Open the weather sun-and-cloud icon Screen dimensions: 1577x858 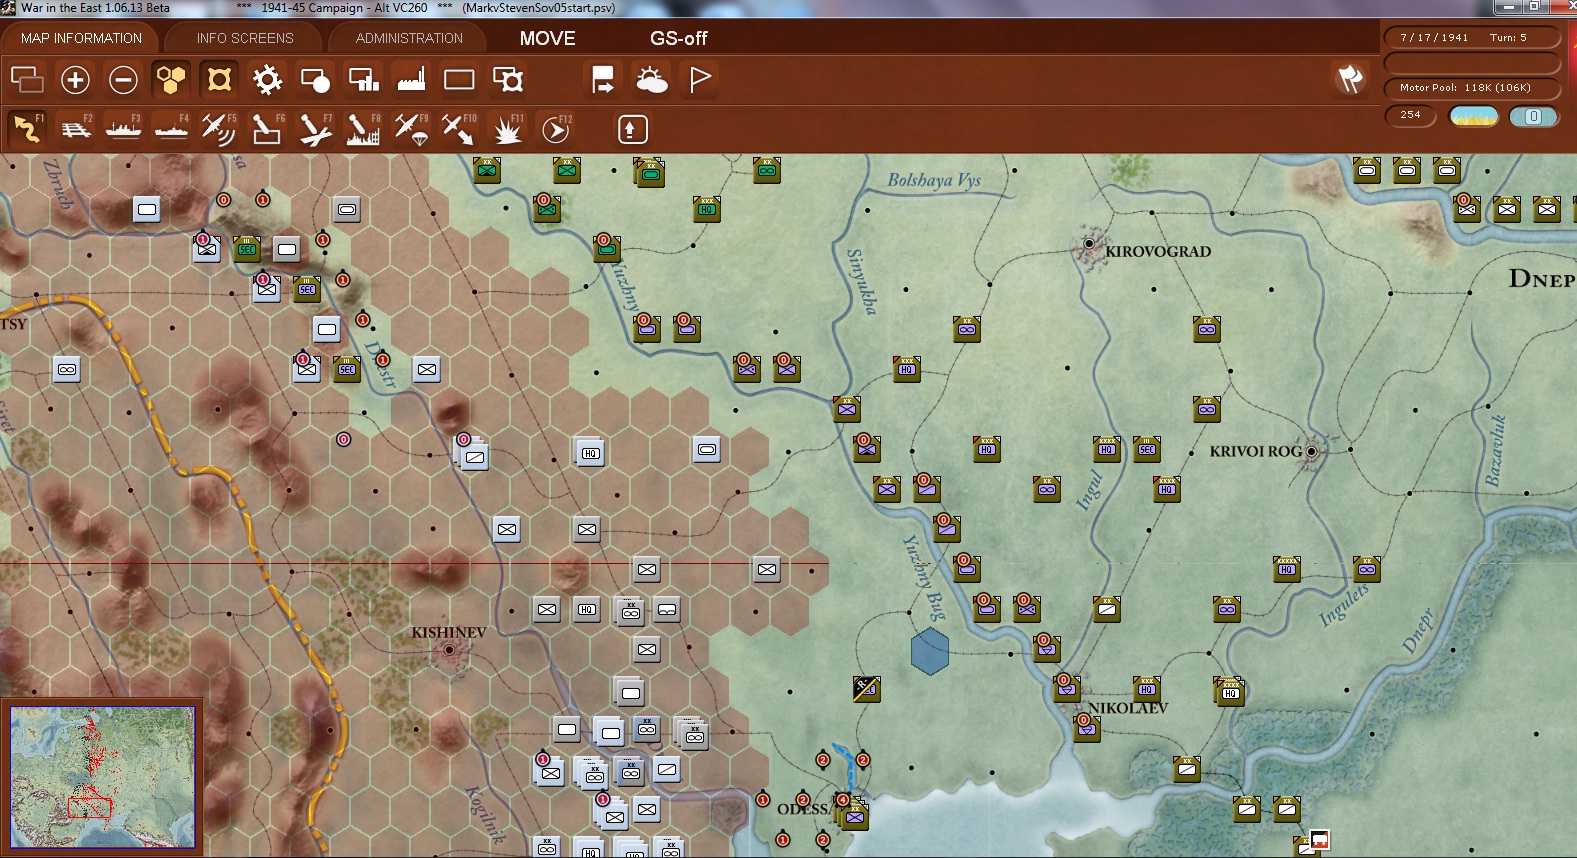coord(651,79)
